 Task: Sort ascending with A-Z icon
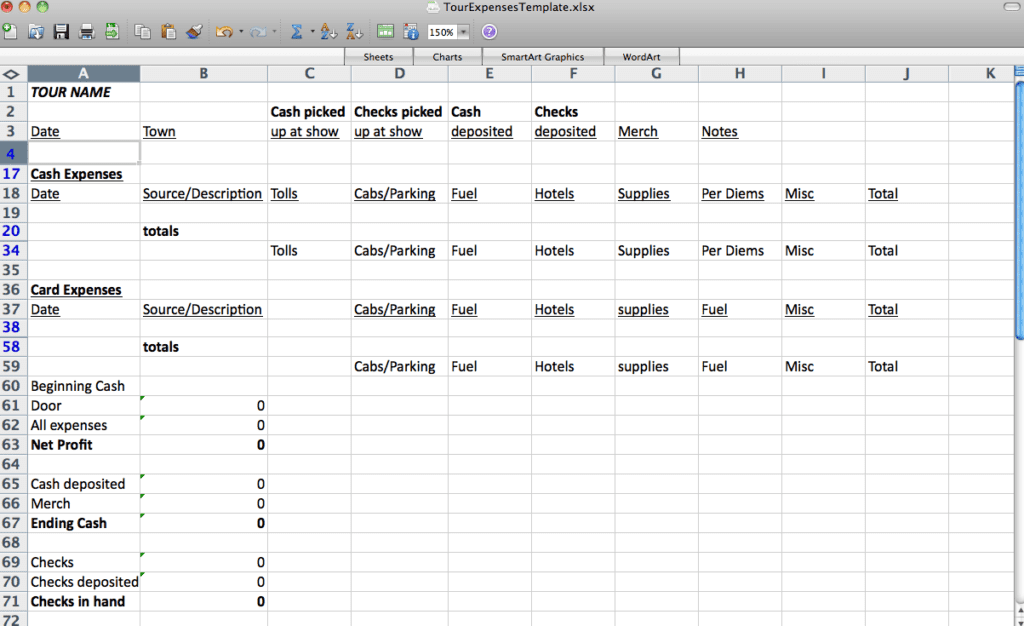coord(328,32)
